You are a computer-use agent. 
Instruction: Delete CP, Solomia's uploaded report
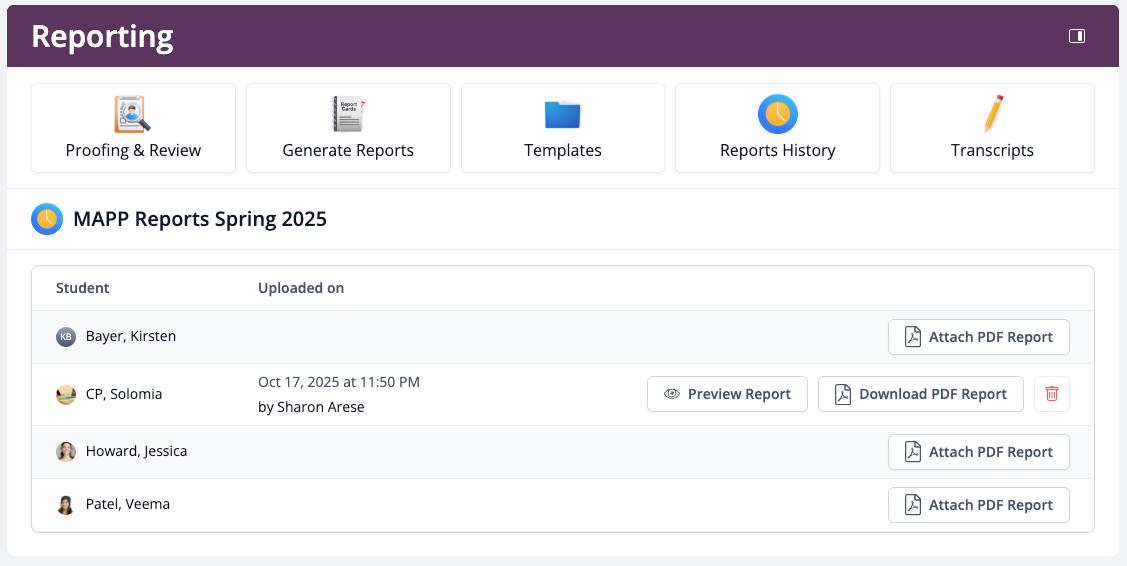(1051, 394)
